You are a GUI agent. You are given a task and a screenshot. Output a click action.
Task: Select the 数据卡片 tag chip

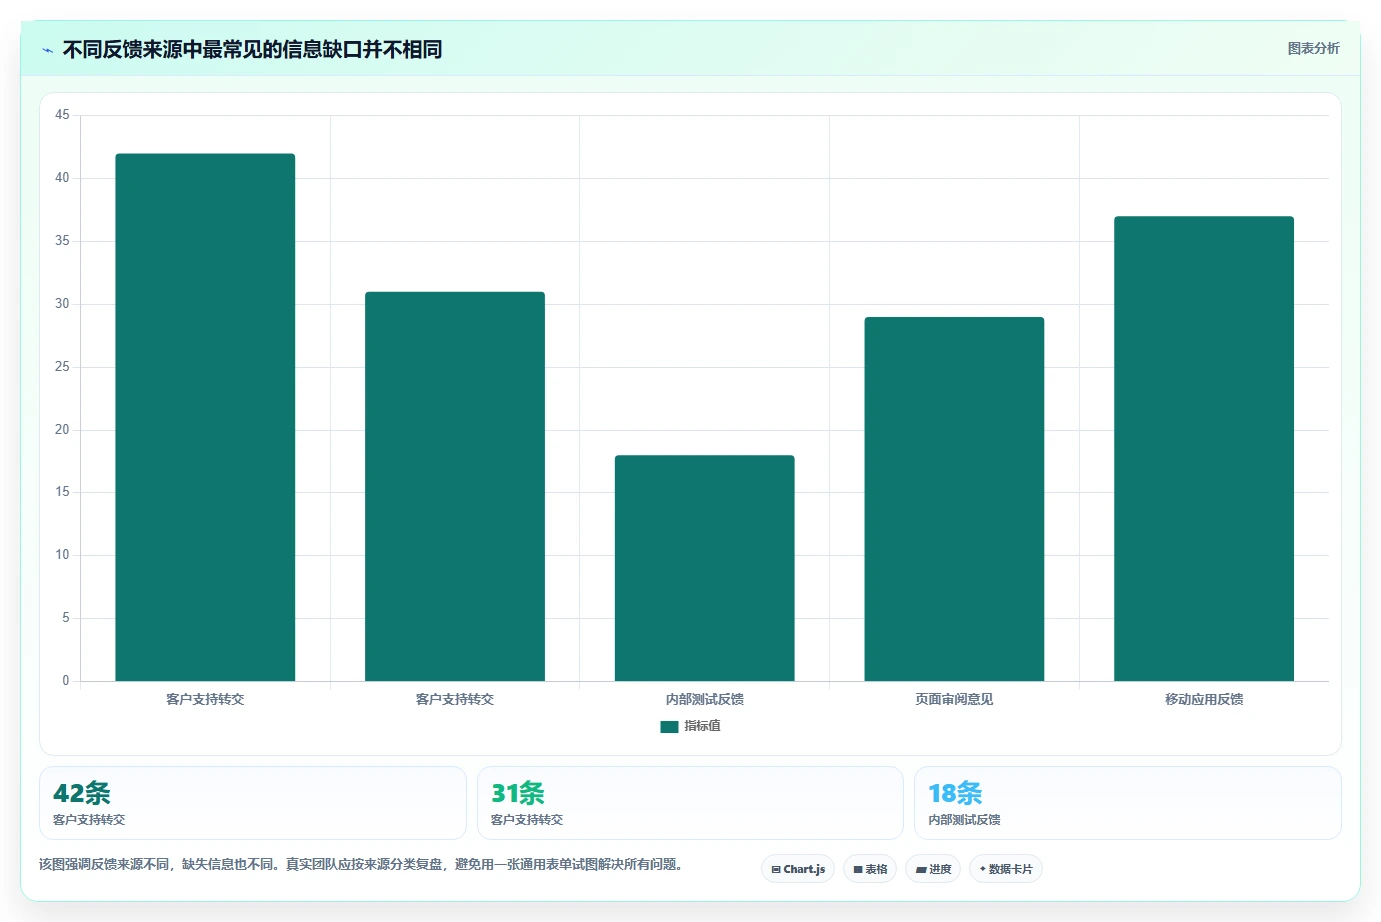1006,869
